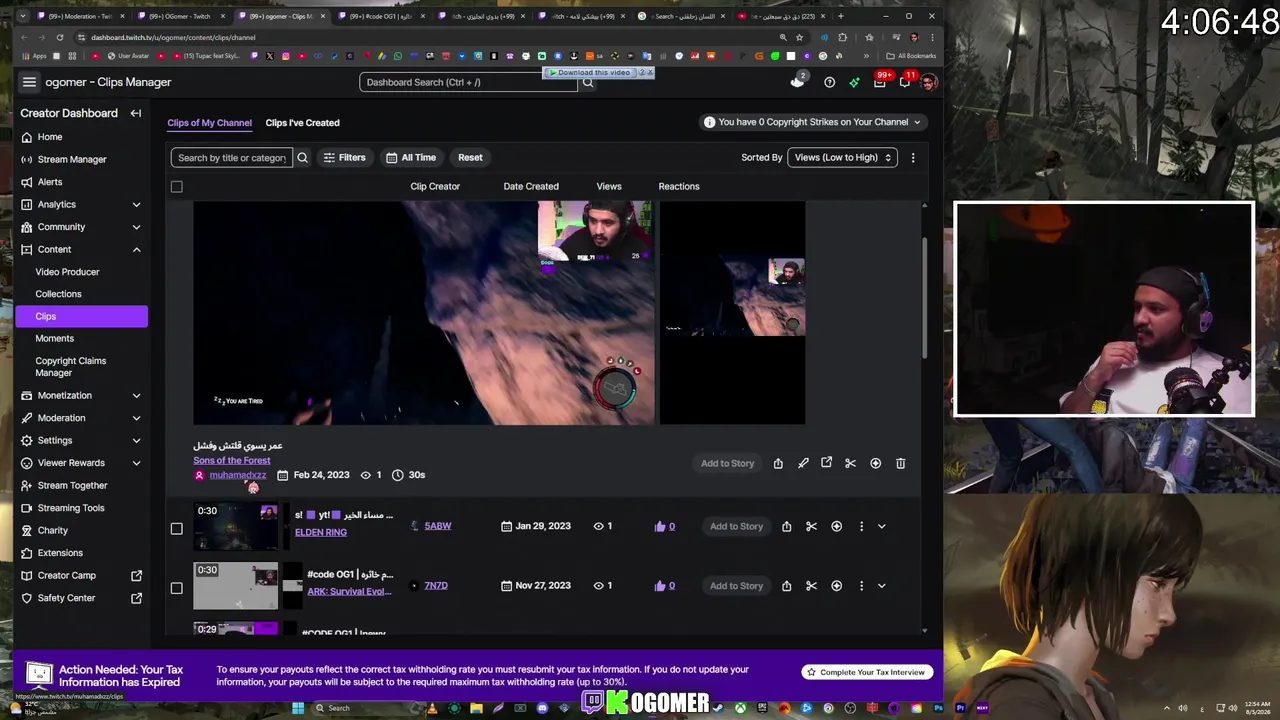This screenshot has width=1280, height=720.
Task: Open more options for ELDEN RING clip
Action: click(x=861, y=526)
